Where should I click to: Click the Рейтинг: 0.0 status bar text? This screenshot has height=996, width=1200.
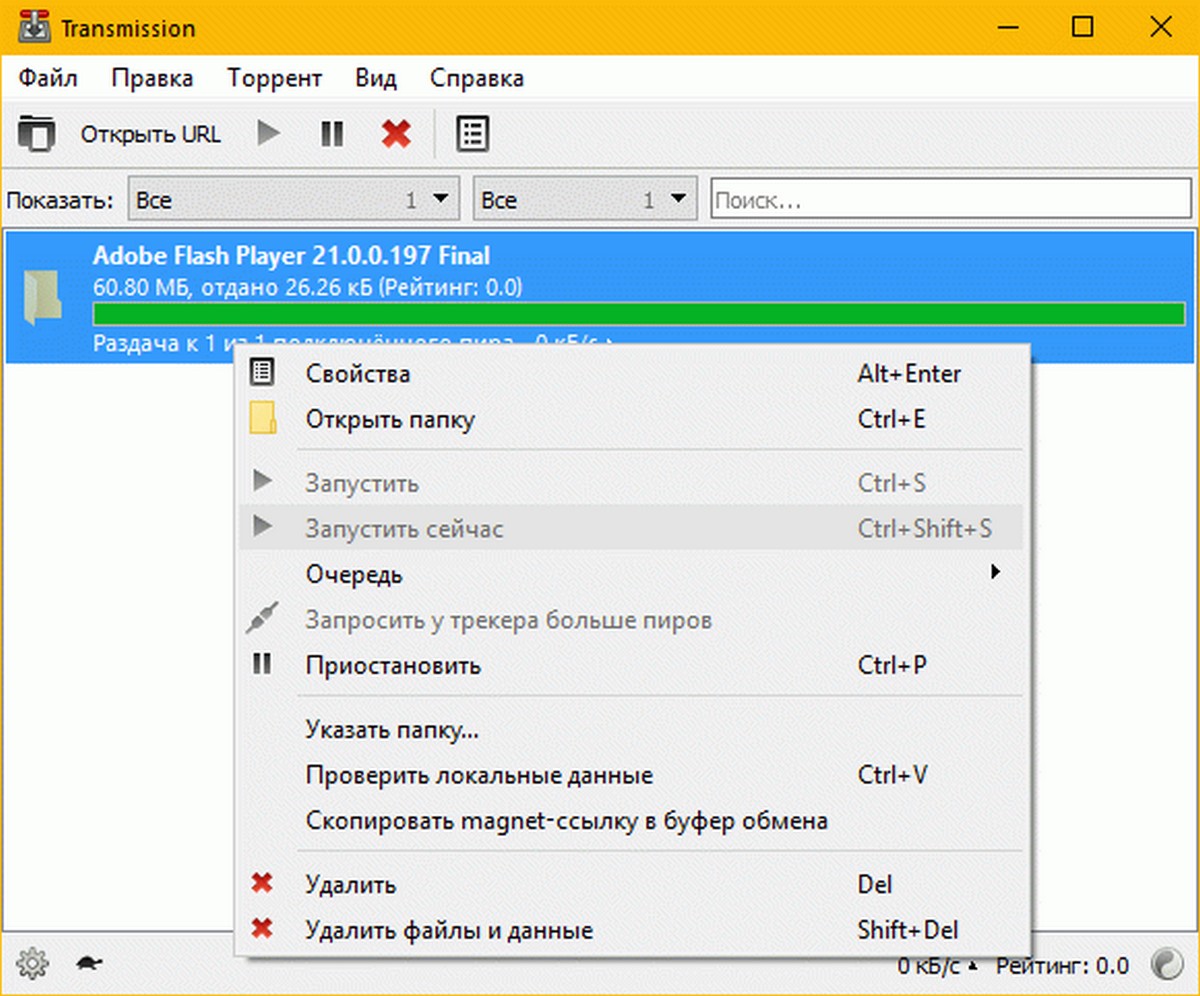point(1062,966)
